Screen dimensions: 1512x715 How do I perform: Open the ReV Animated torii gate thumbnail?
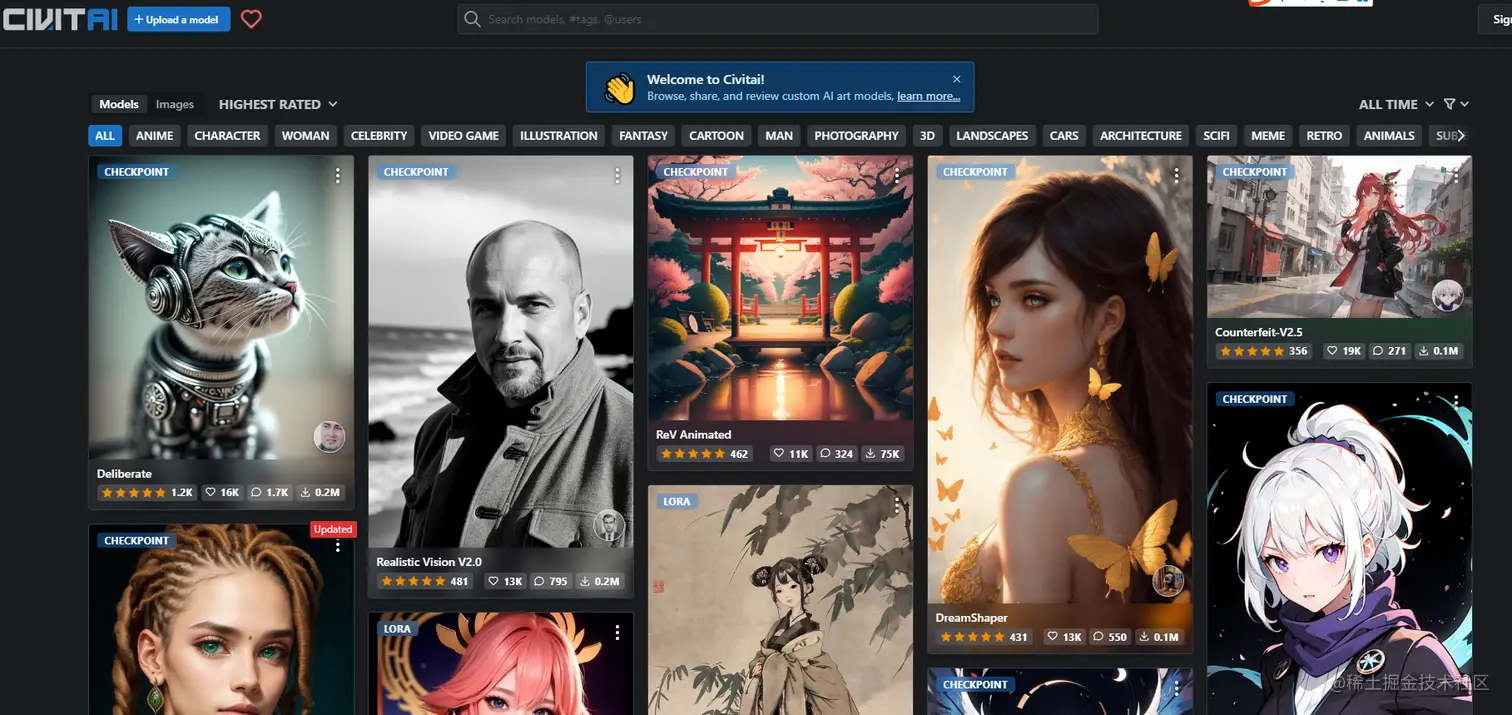tap(780, 288)
